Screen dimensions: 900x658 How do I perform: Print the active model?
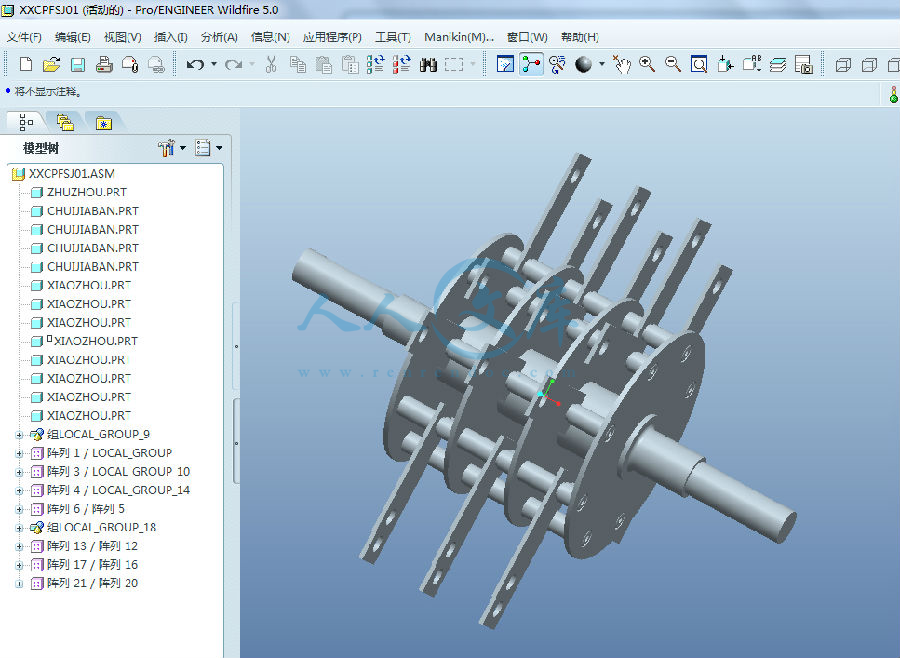click(x=104, y=64)
